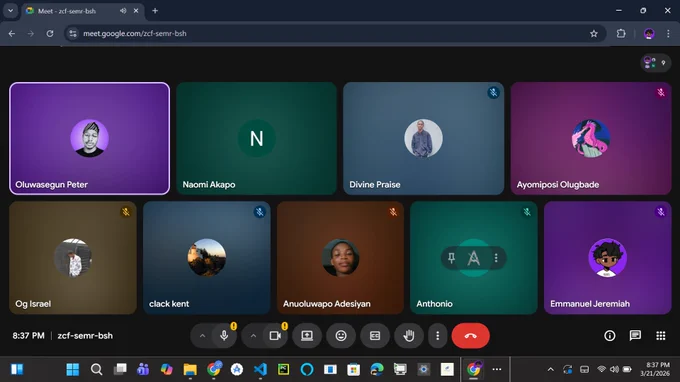
Task: Open PyCharm from taskbar
Action: tap(284, 369)
